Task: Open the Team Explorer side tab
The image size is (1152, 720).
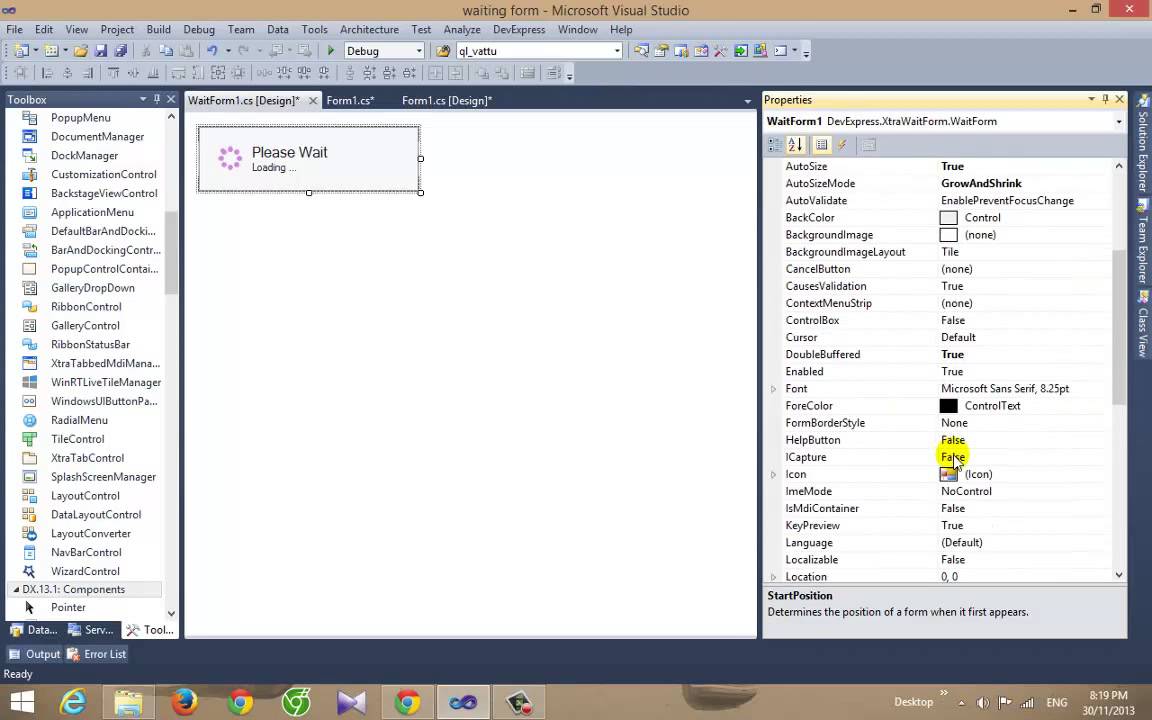Action: (x=1143, y=242)
